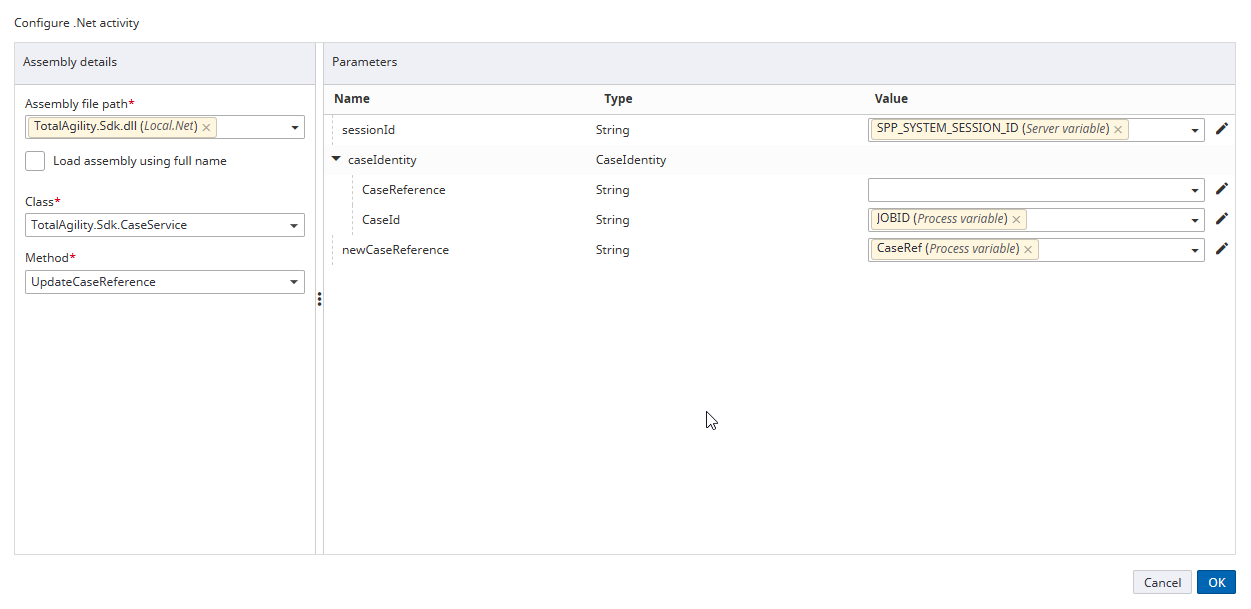The height and width of the screenshot is (609, 1251).
Task: Remove the TotalAgility.Sdk.dll assembly tag
Action: [206, 127]
